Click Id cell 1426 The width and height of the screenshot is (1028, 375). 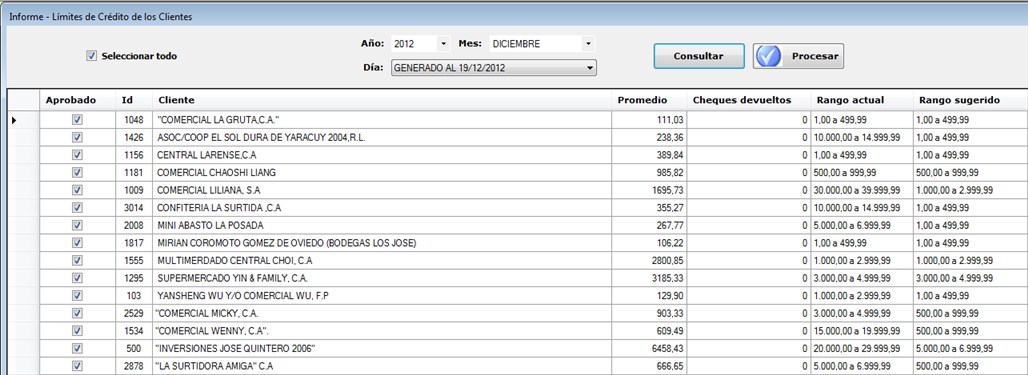[134, 138]
